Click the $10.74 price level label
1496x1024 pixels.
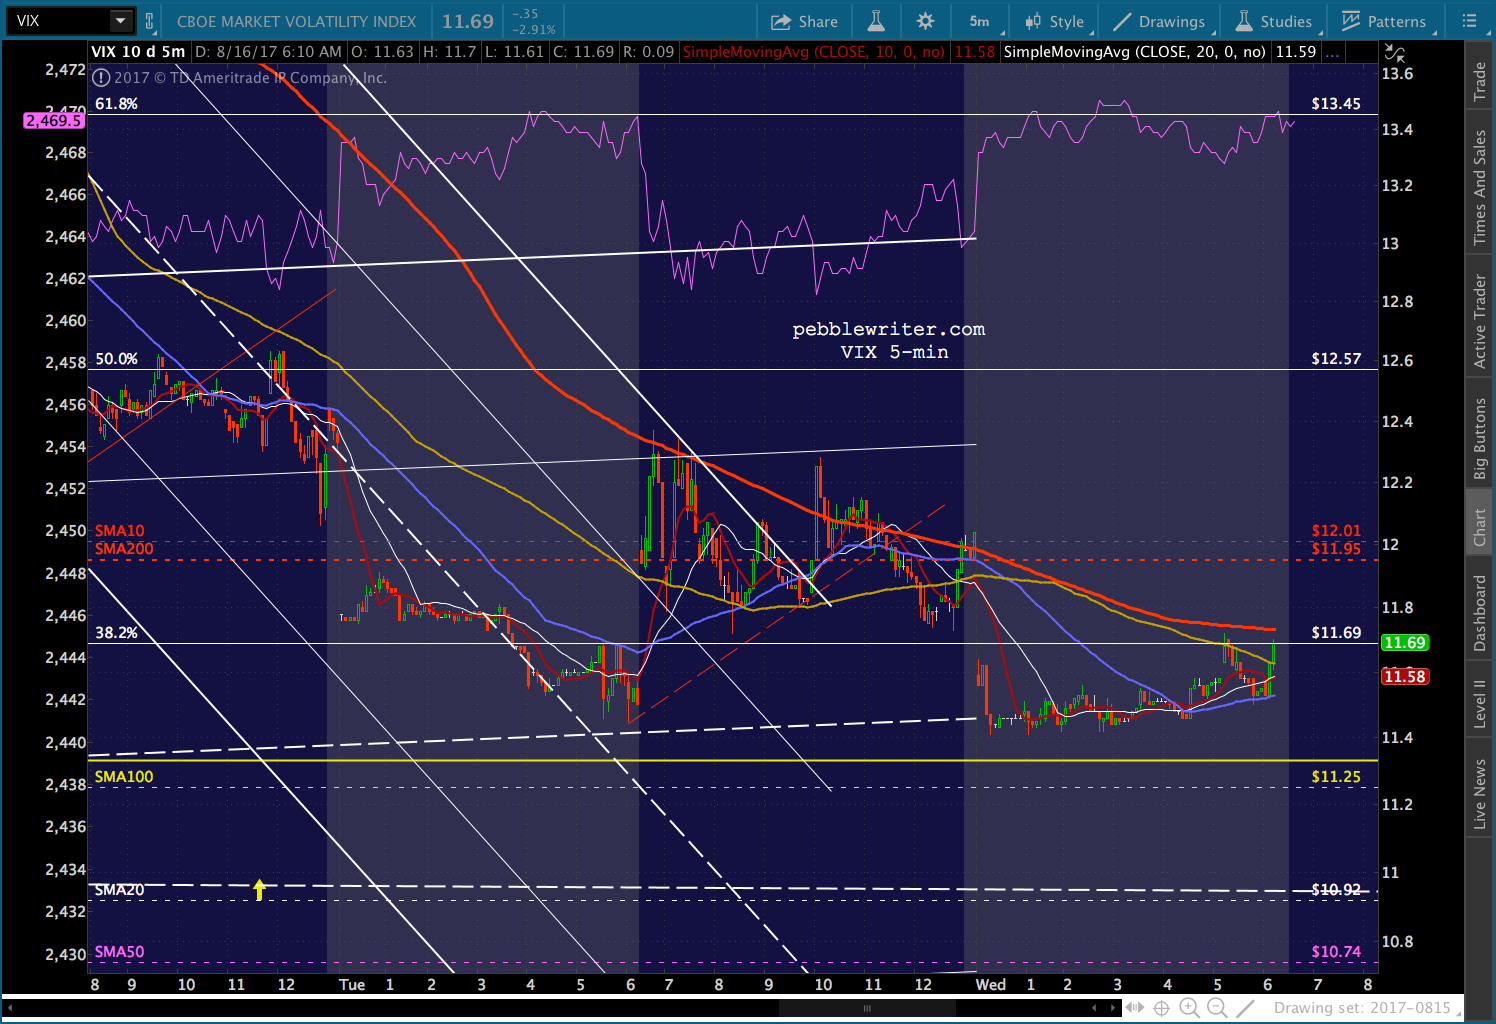(x=1336, y=952)
